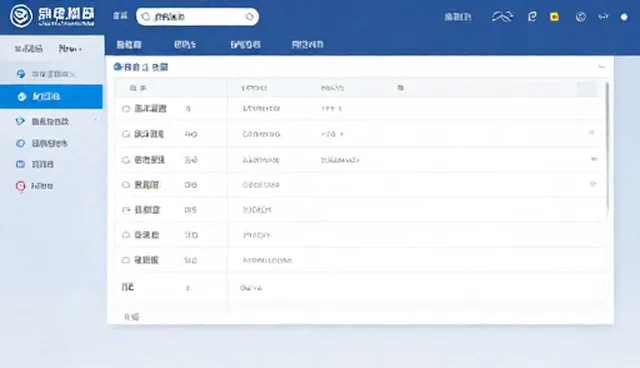The height and width of the screenshot is (368, 640).
Task: Expand the sidebar item that has a chevron
Action: click(51, 122)
